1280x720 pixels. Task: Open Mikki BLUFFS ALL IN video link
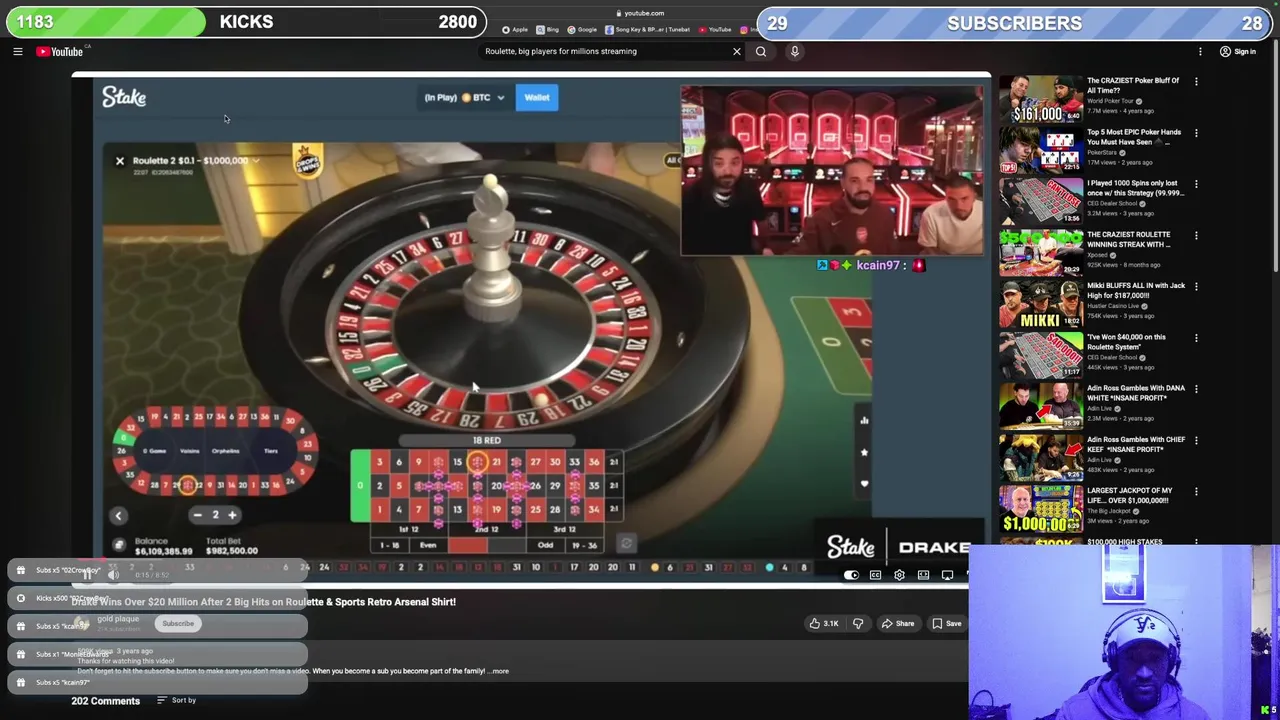point(1136,290)
